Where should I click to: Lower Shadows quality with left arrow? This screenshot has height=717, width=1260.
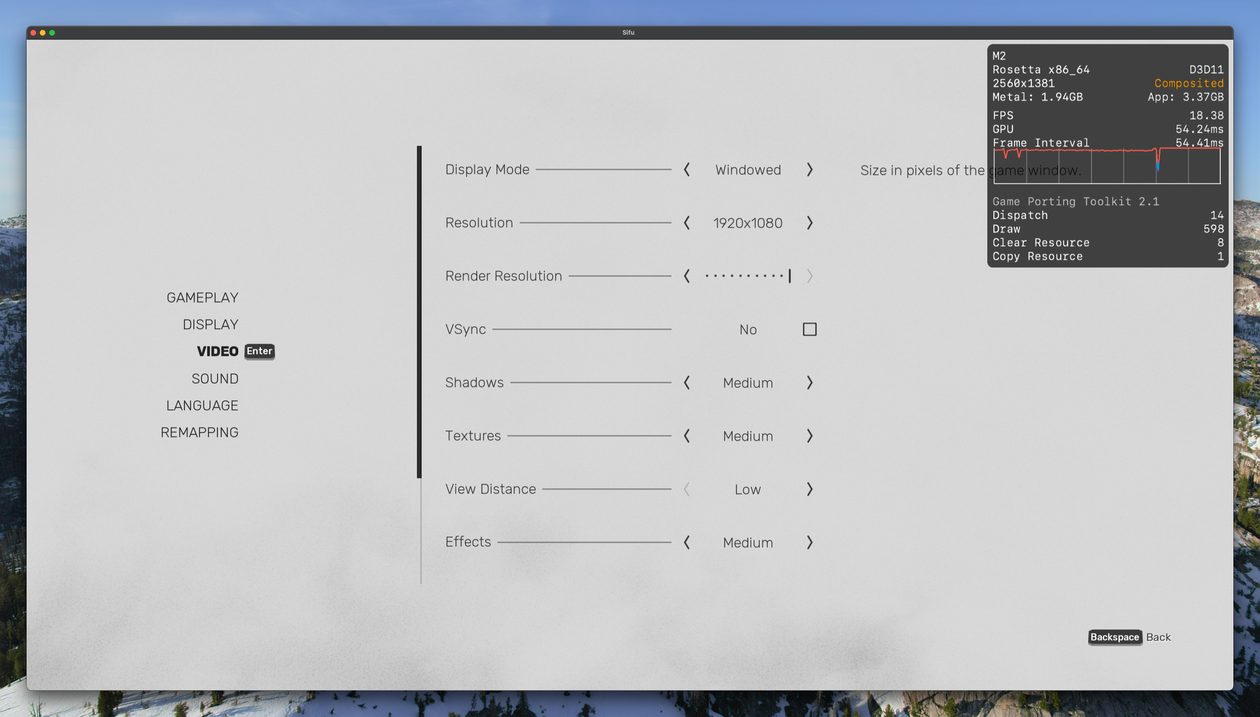687,383
